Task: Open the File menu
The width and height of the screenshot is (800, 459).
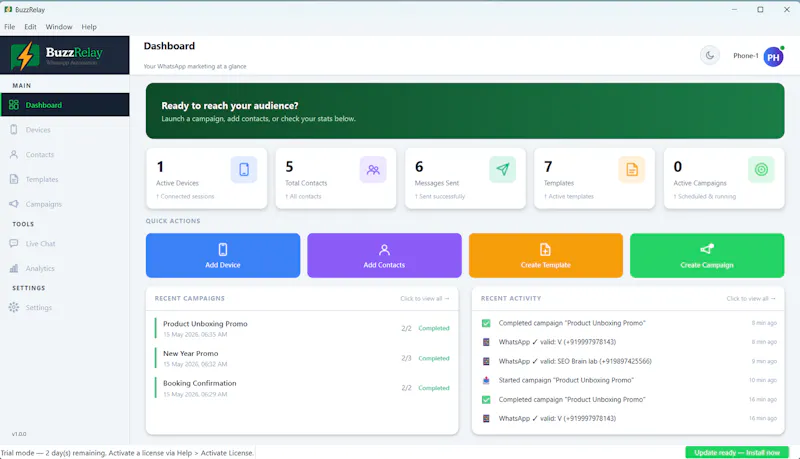Action: pyautogui.click(x=10, y=27)
